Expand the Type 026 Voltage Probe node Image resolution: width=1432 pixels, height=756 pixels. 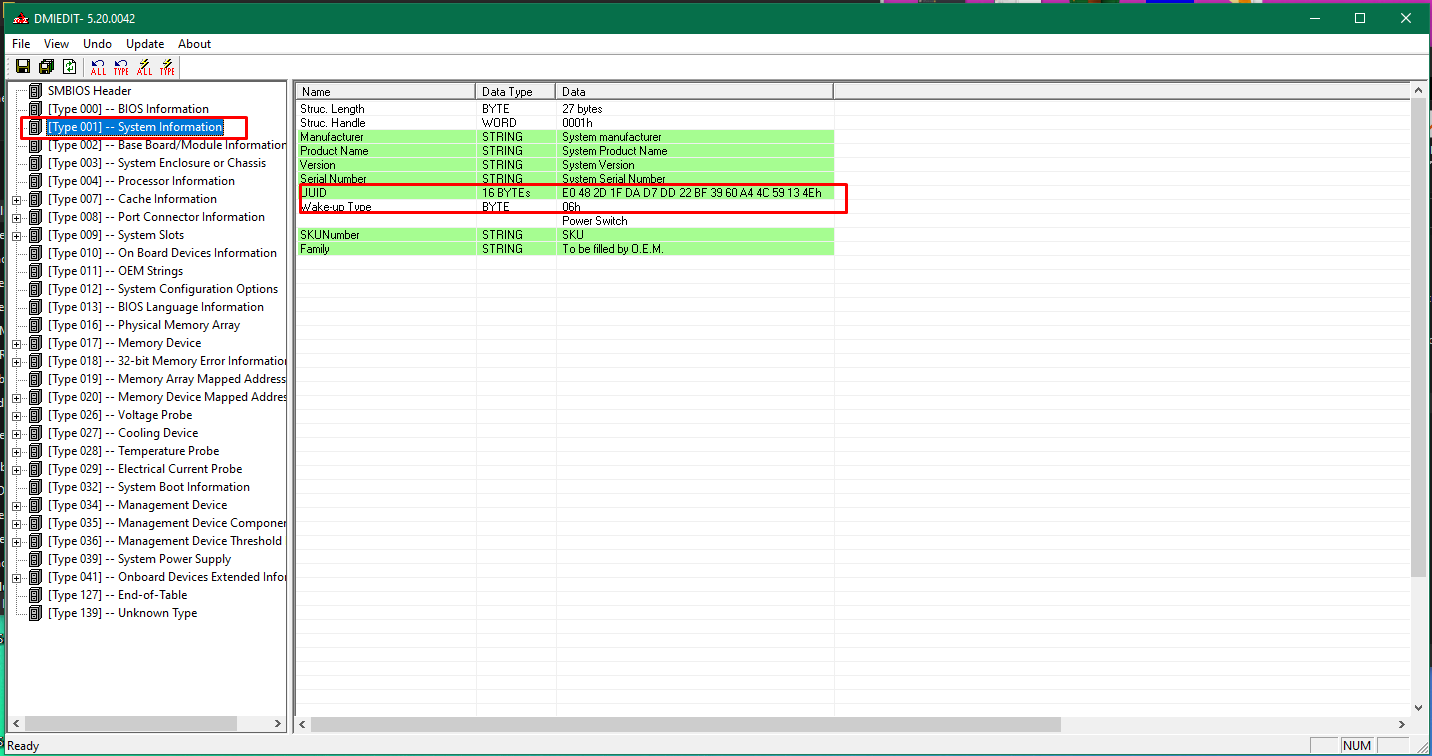click(16, 415)
